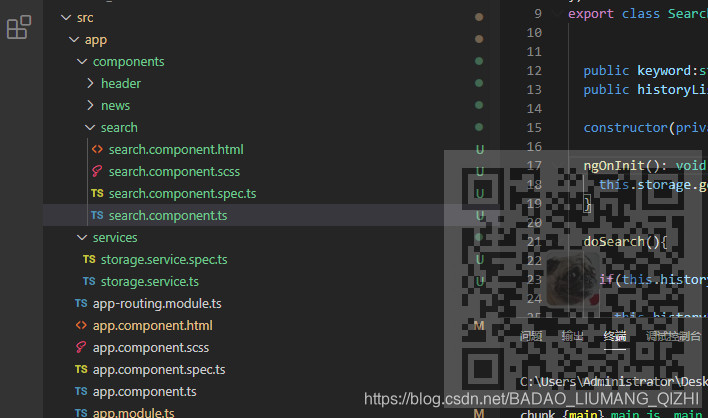Screen dimensions: 708x418
Task: Open app-routing.module.ts file
Action: (157, 304)
